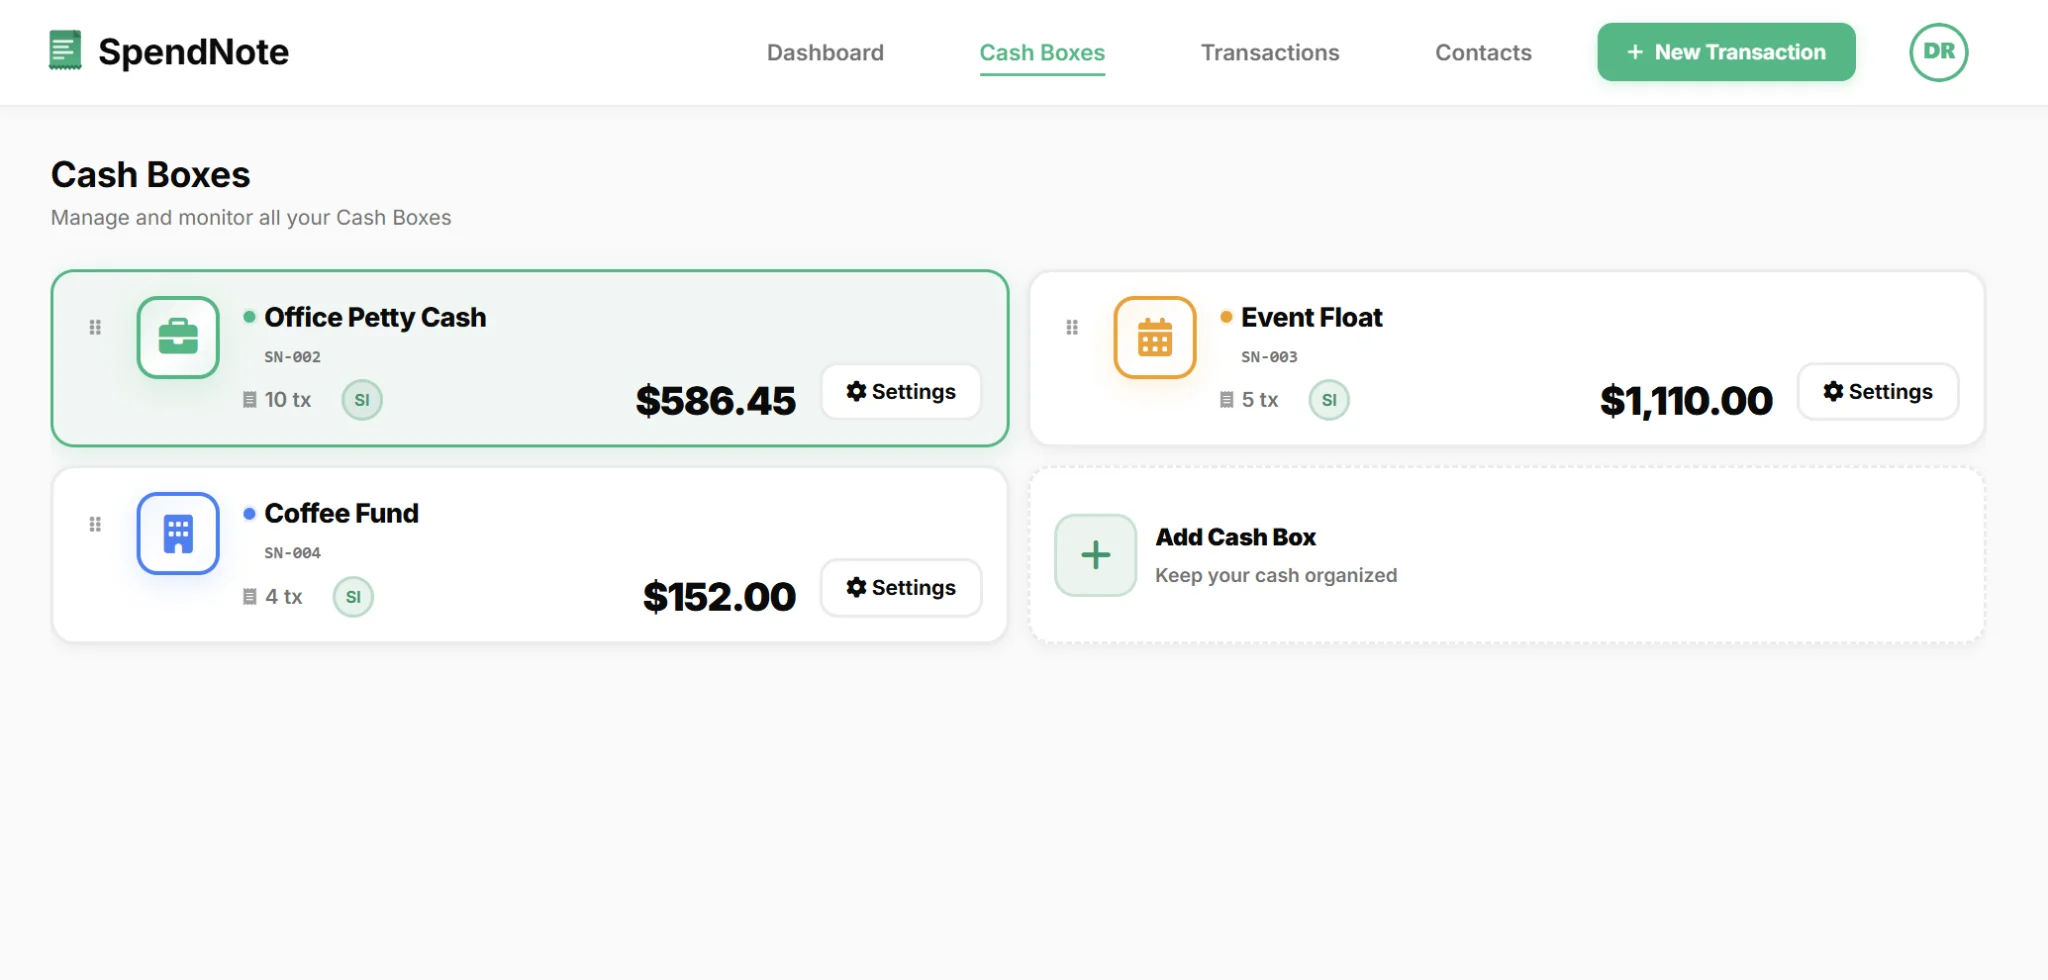Toggle the SI badge on Coffee Fund
The height and width of the screenshot is (980, 2048).
pos(352,596)
